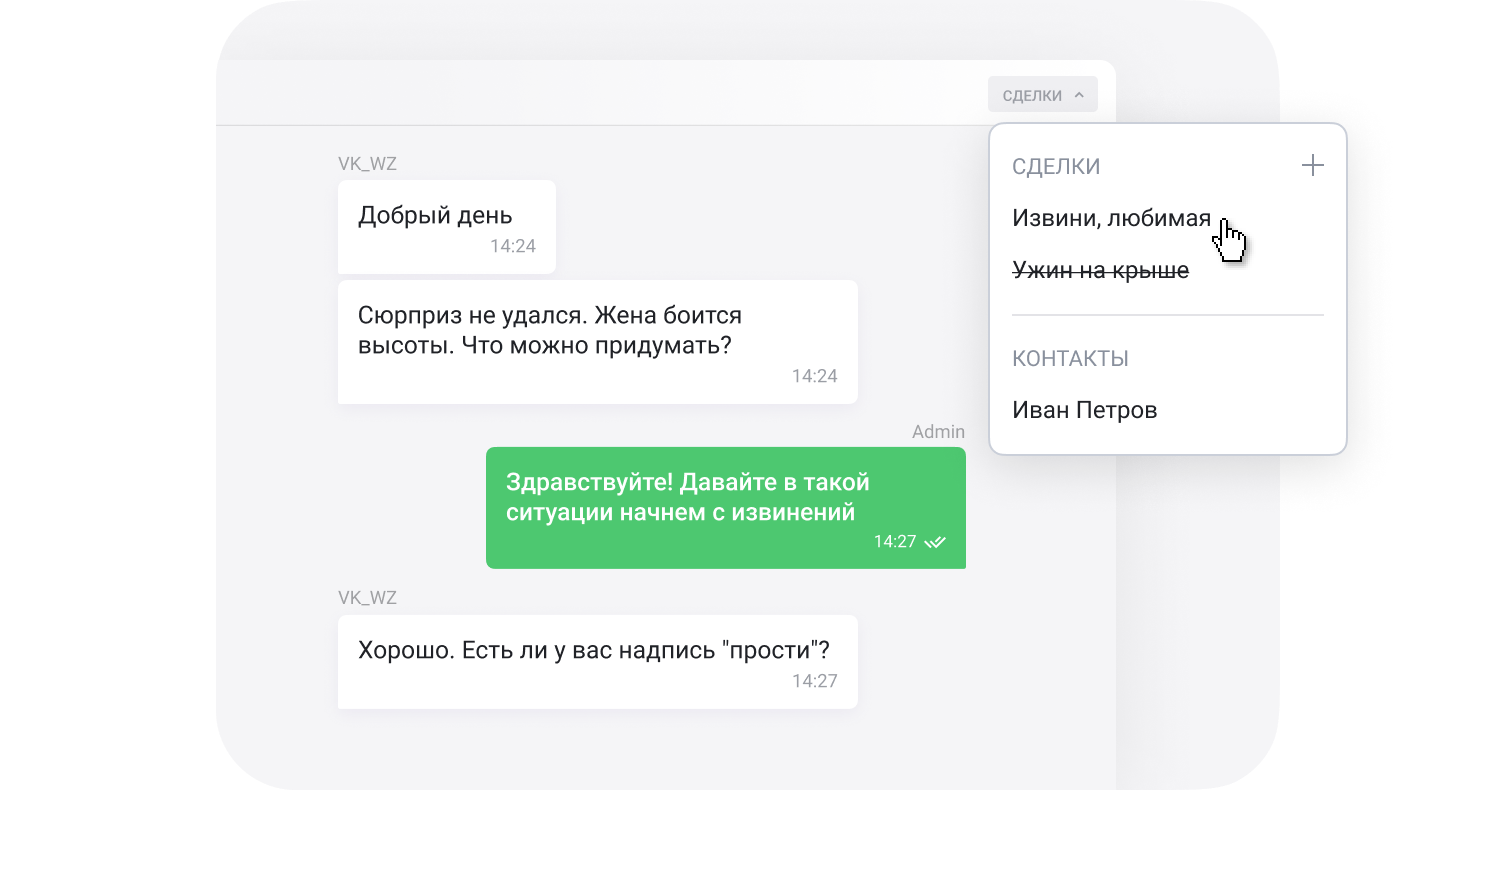Click the СДЕЛКИ header in panel
The height and width of the screenshot is (870, 1496).
click(x=1056, y=166)
